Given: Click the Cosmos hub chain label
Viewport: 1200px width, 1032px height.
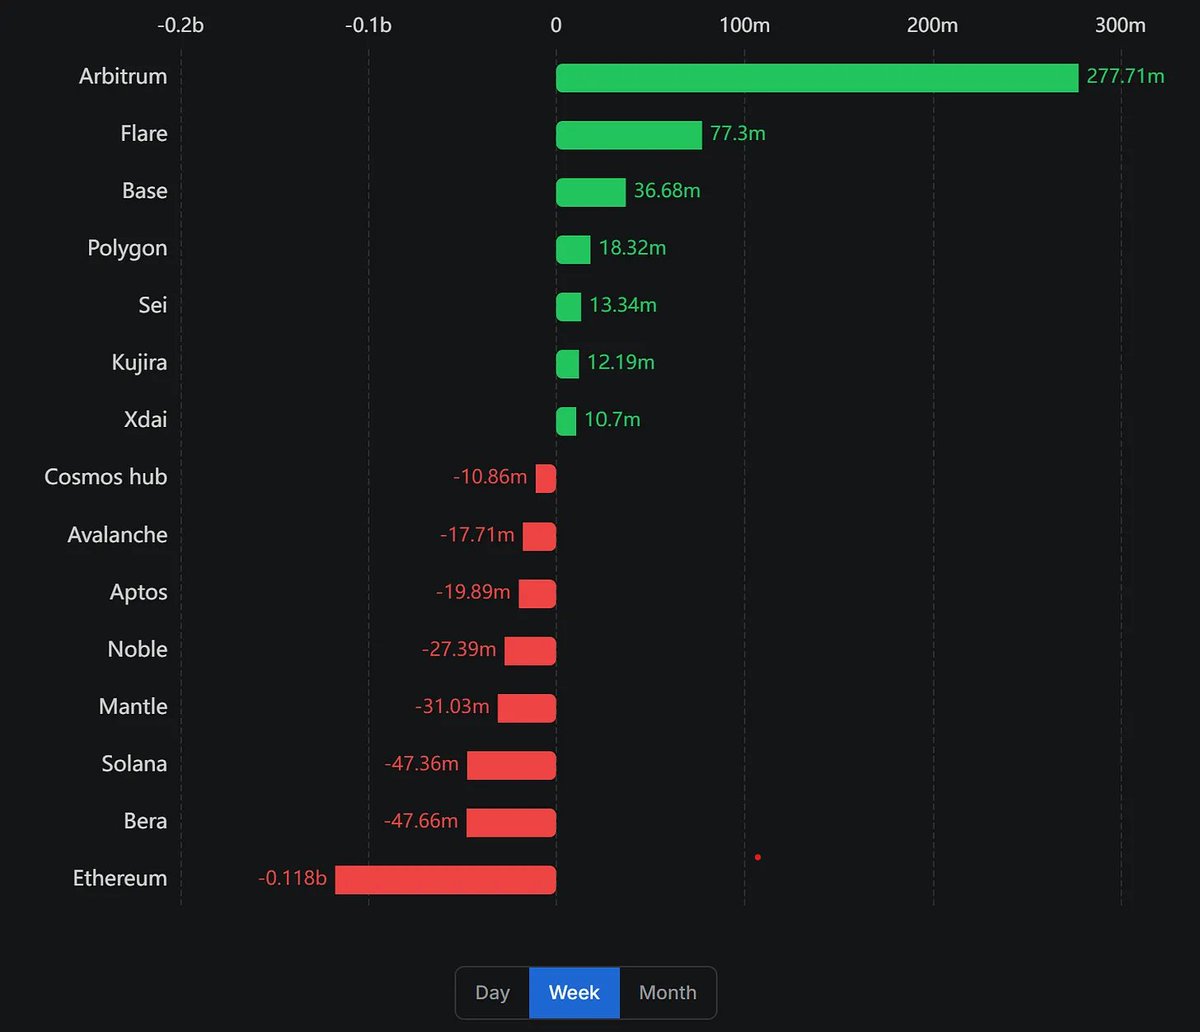Looking at the screenshot, I should pyautogui.click(x=105, y=477).
